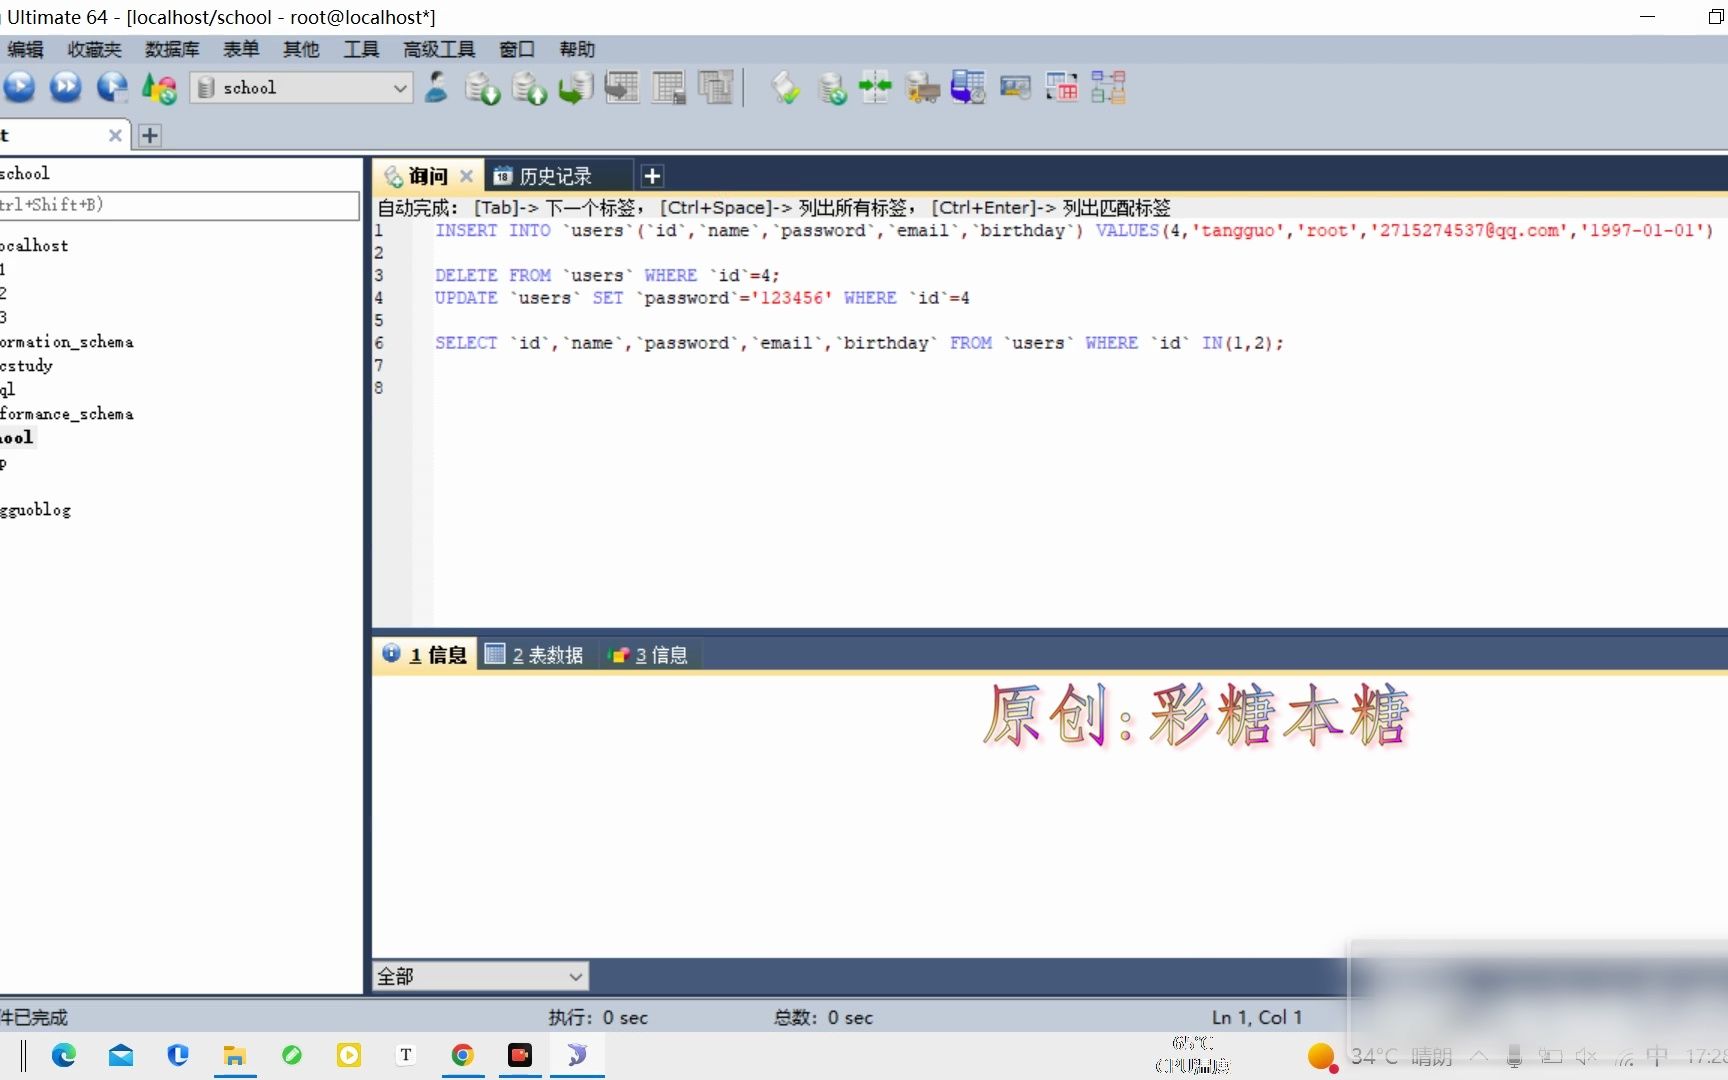The width and height of the screenshot is (1728, 1080).
Task: Select the database ending in guoblog
Action: [x=35, y=509]
